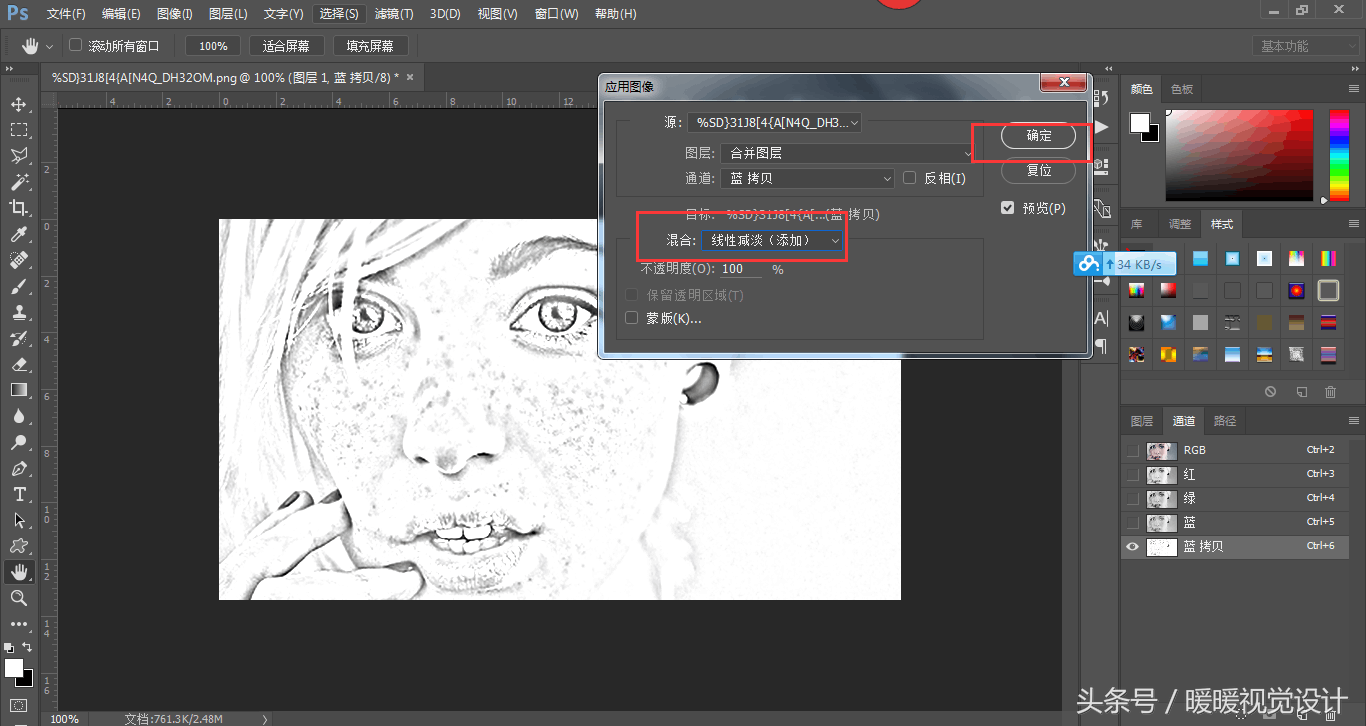Select the Zoom tool
This screenshot has width=1366, height=726.
(19, 598)
